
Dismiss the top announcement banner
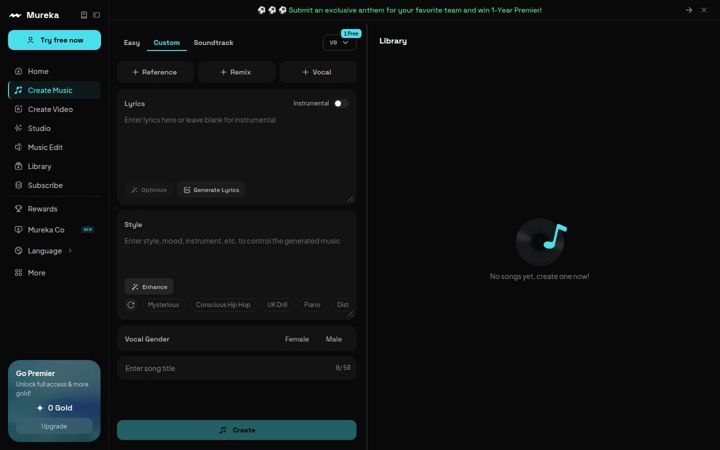tap(704, 10)
